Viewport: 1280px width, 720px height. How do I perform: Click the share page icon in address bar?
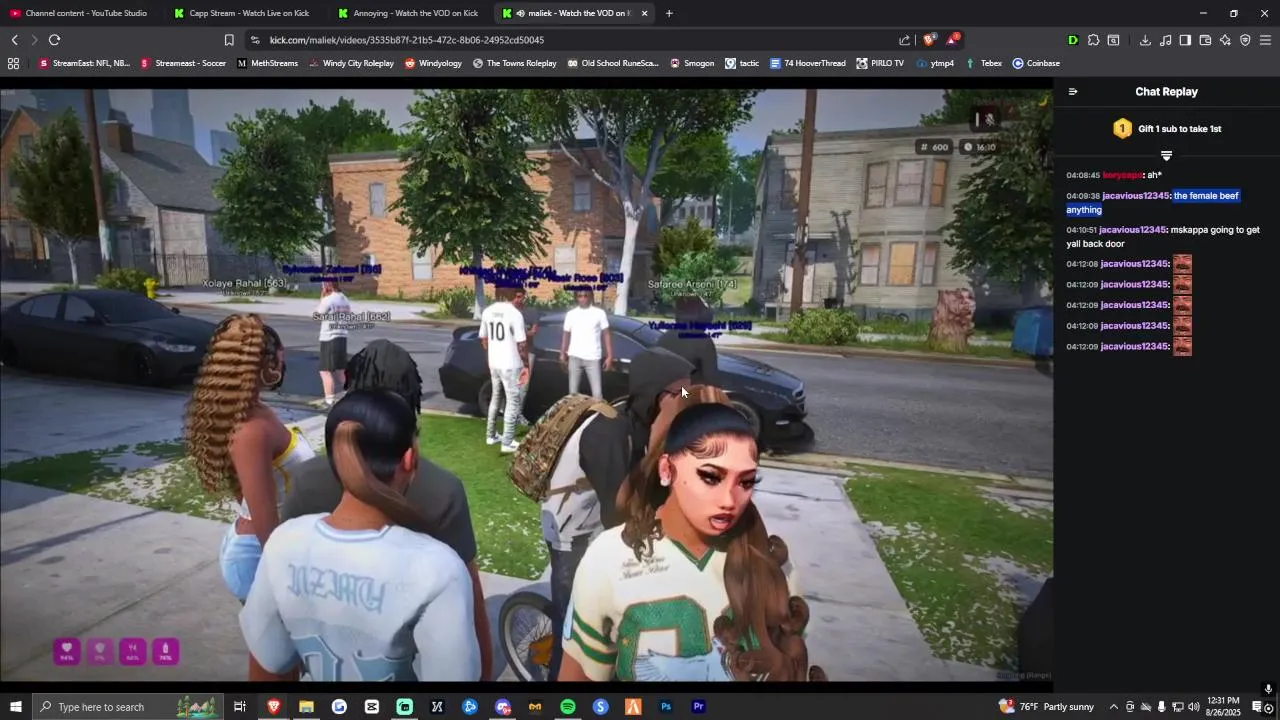905,40
